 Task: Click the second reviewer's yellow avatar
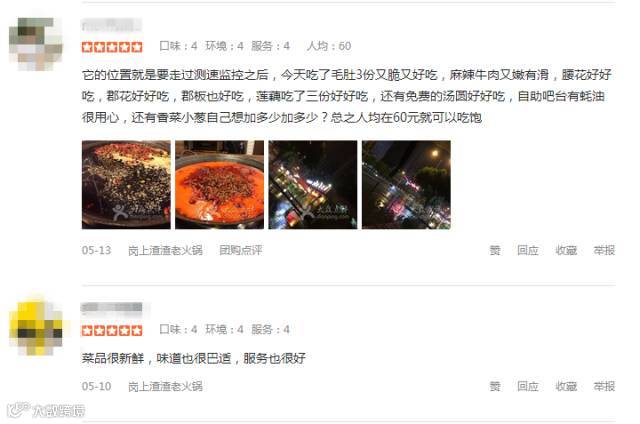pyautogui.click(x=36, y=328)
